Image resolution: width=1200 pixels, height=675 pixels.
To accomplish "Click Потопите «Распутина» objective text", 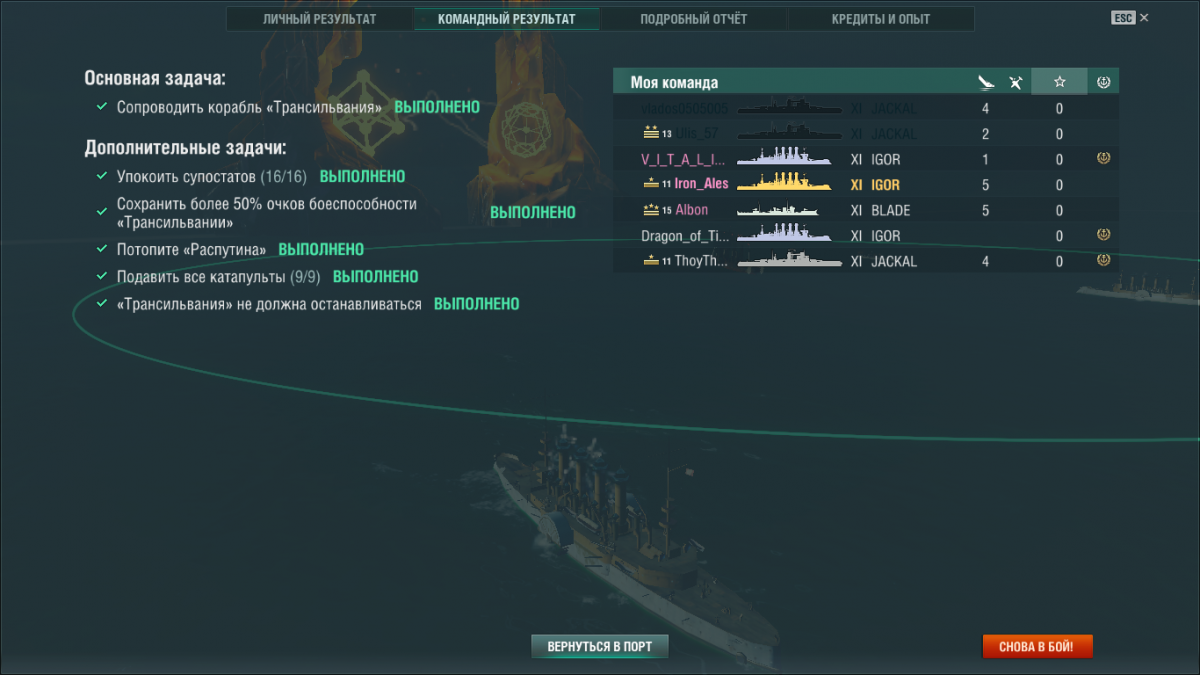I will pyautogui.click(x=191, y=248).
